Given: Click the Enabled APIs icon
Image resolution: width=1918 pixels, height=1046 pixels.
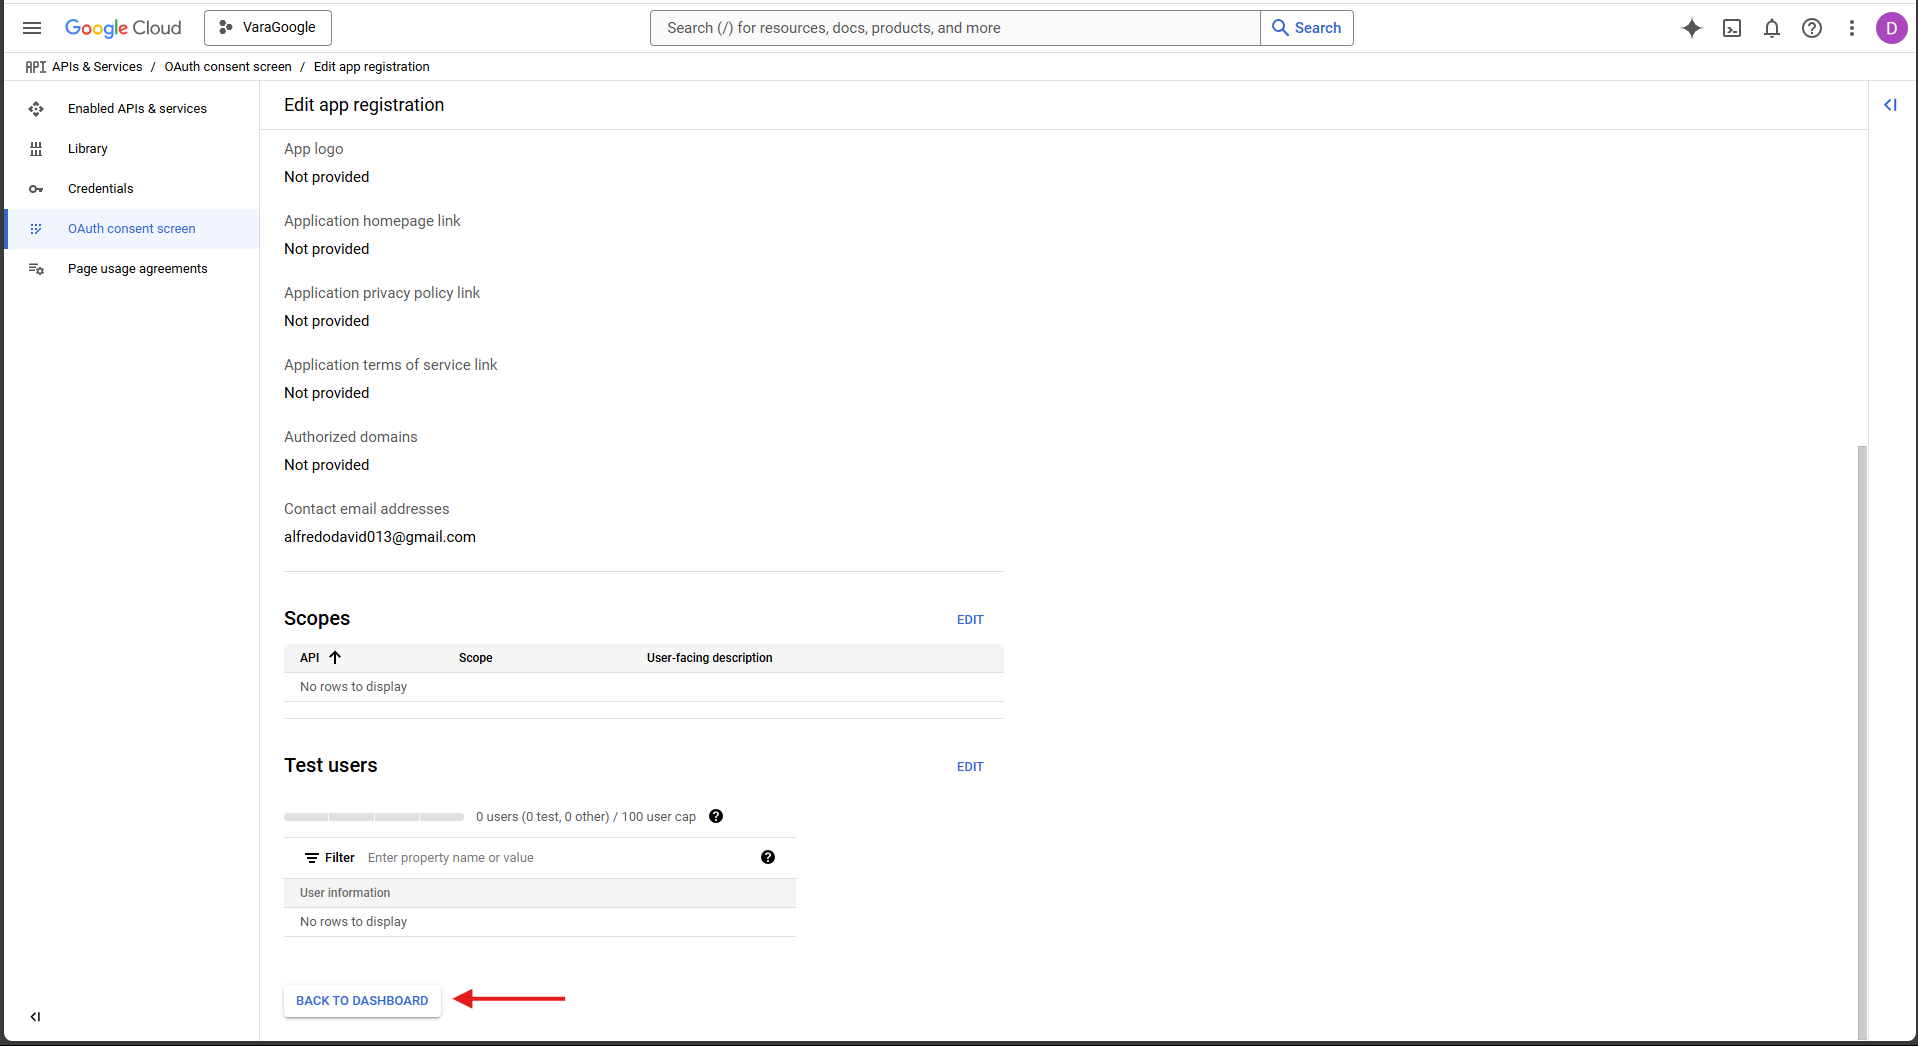Looking at the screenshot, I should pos(36,109).
